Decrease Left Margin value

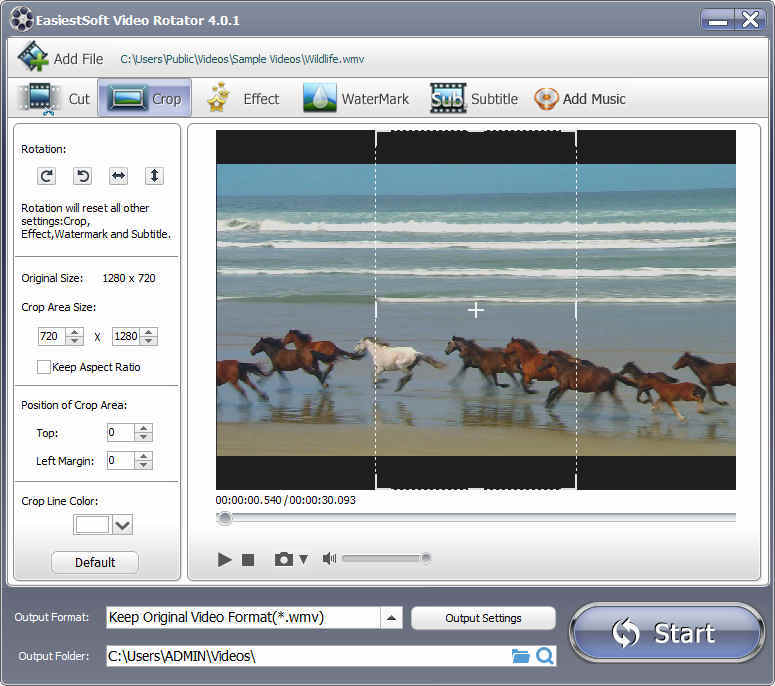[x=143, y=465]
